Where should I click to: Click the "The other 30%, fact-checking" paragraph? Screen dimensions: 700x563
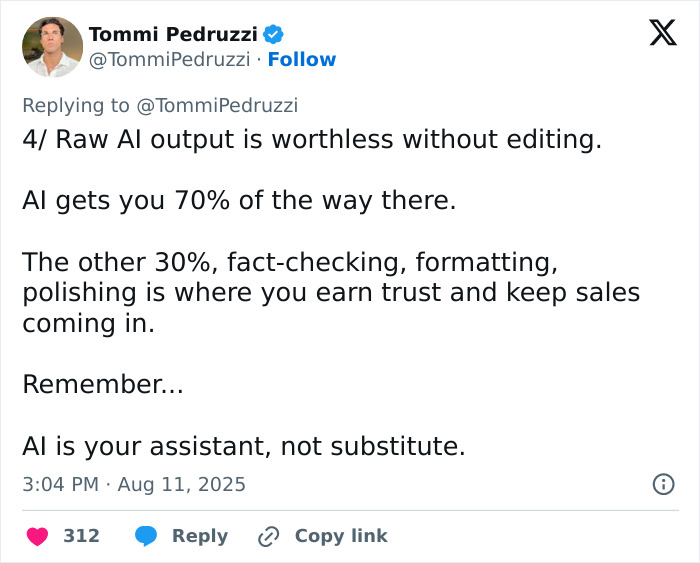pyautogui.click(x=330, y=293)
